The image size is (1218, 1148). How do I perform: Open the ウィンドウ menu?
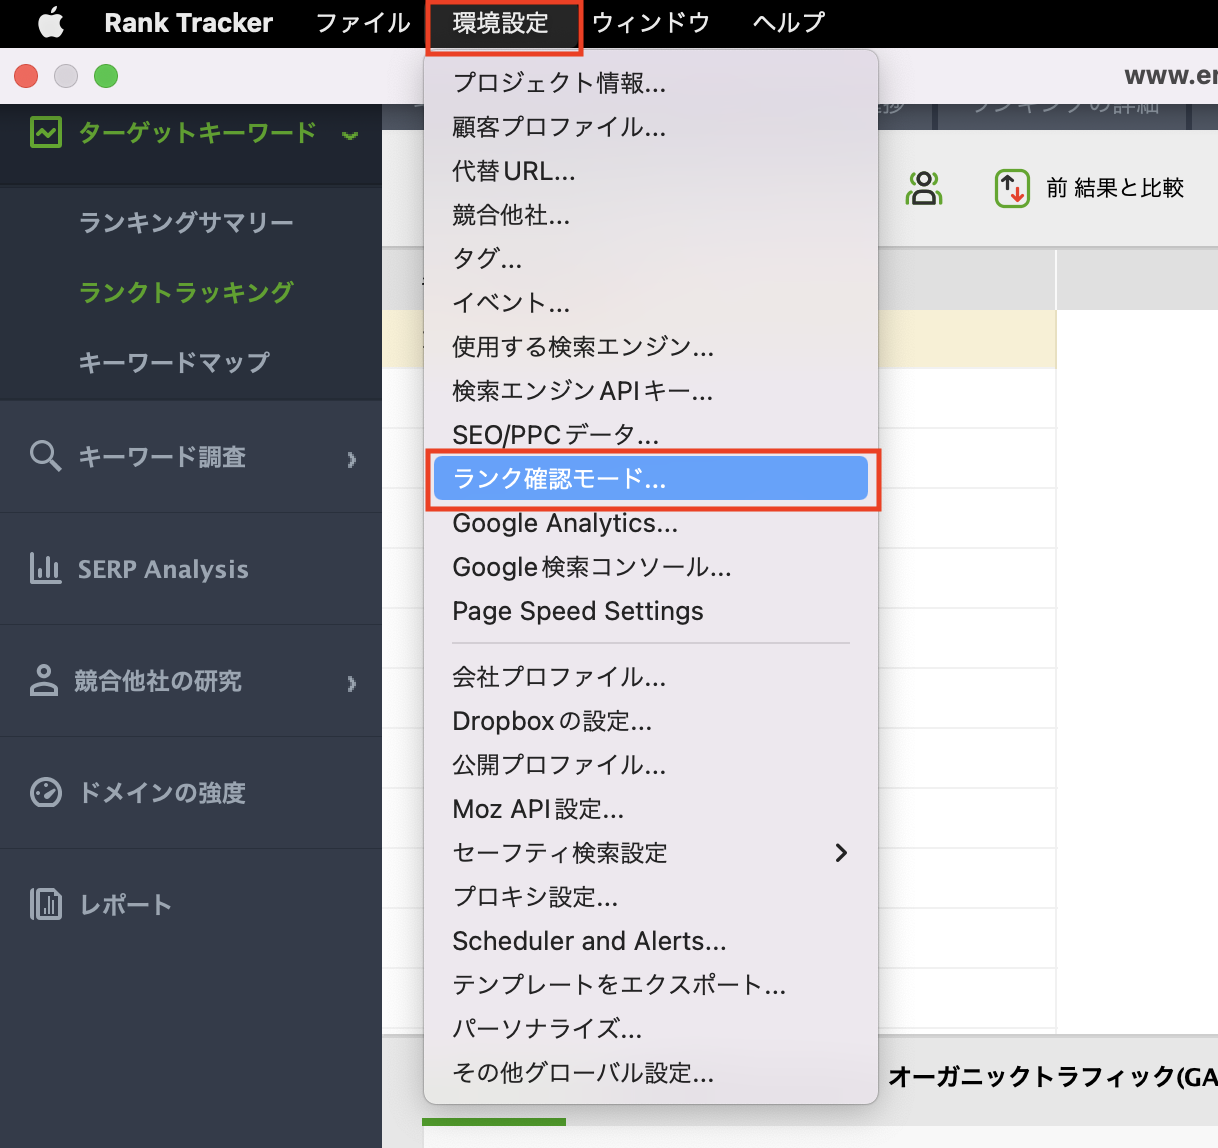point(651,22)
